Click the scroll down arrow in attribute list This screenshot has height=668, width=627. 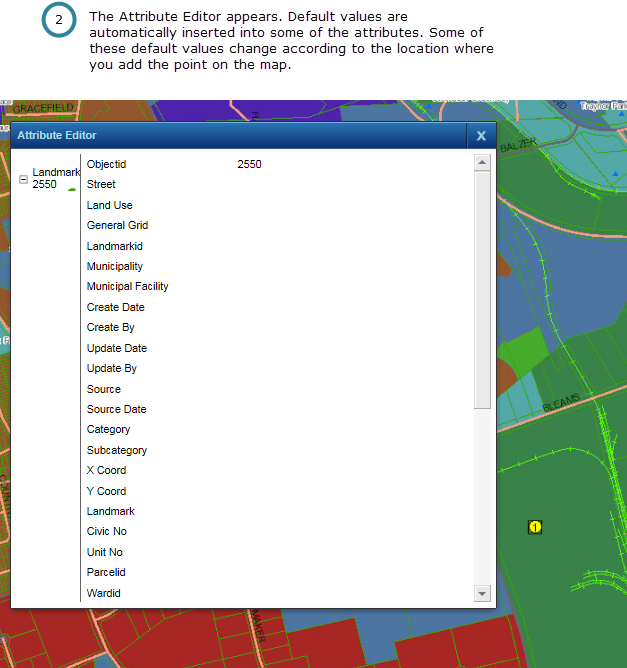[482, 593]
